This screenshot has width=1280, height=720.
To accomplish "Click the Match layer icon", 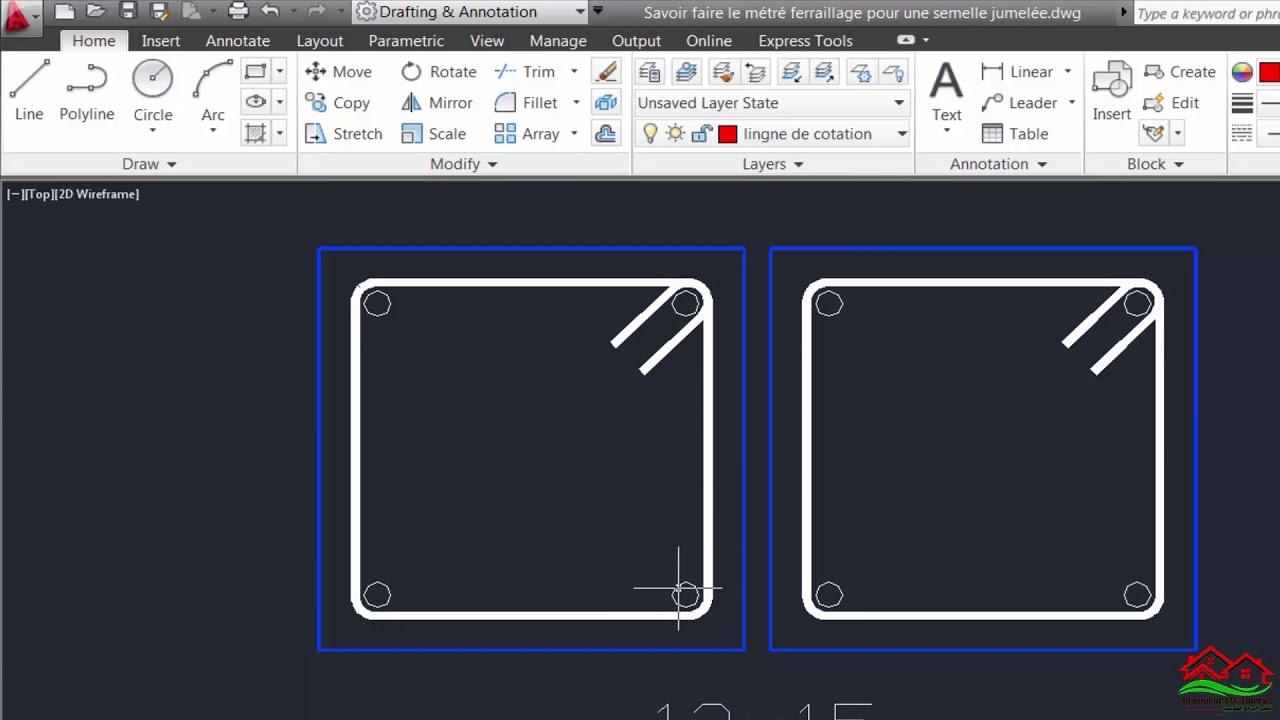I will [x=722, y=72].
